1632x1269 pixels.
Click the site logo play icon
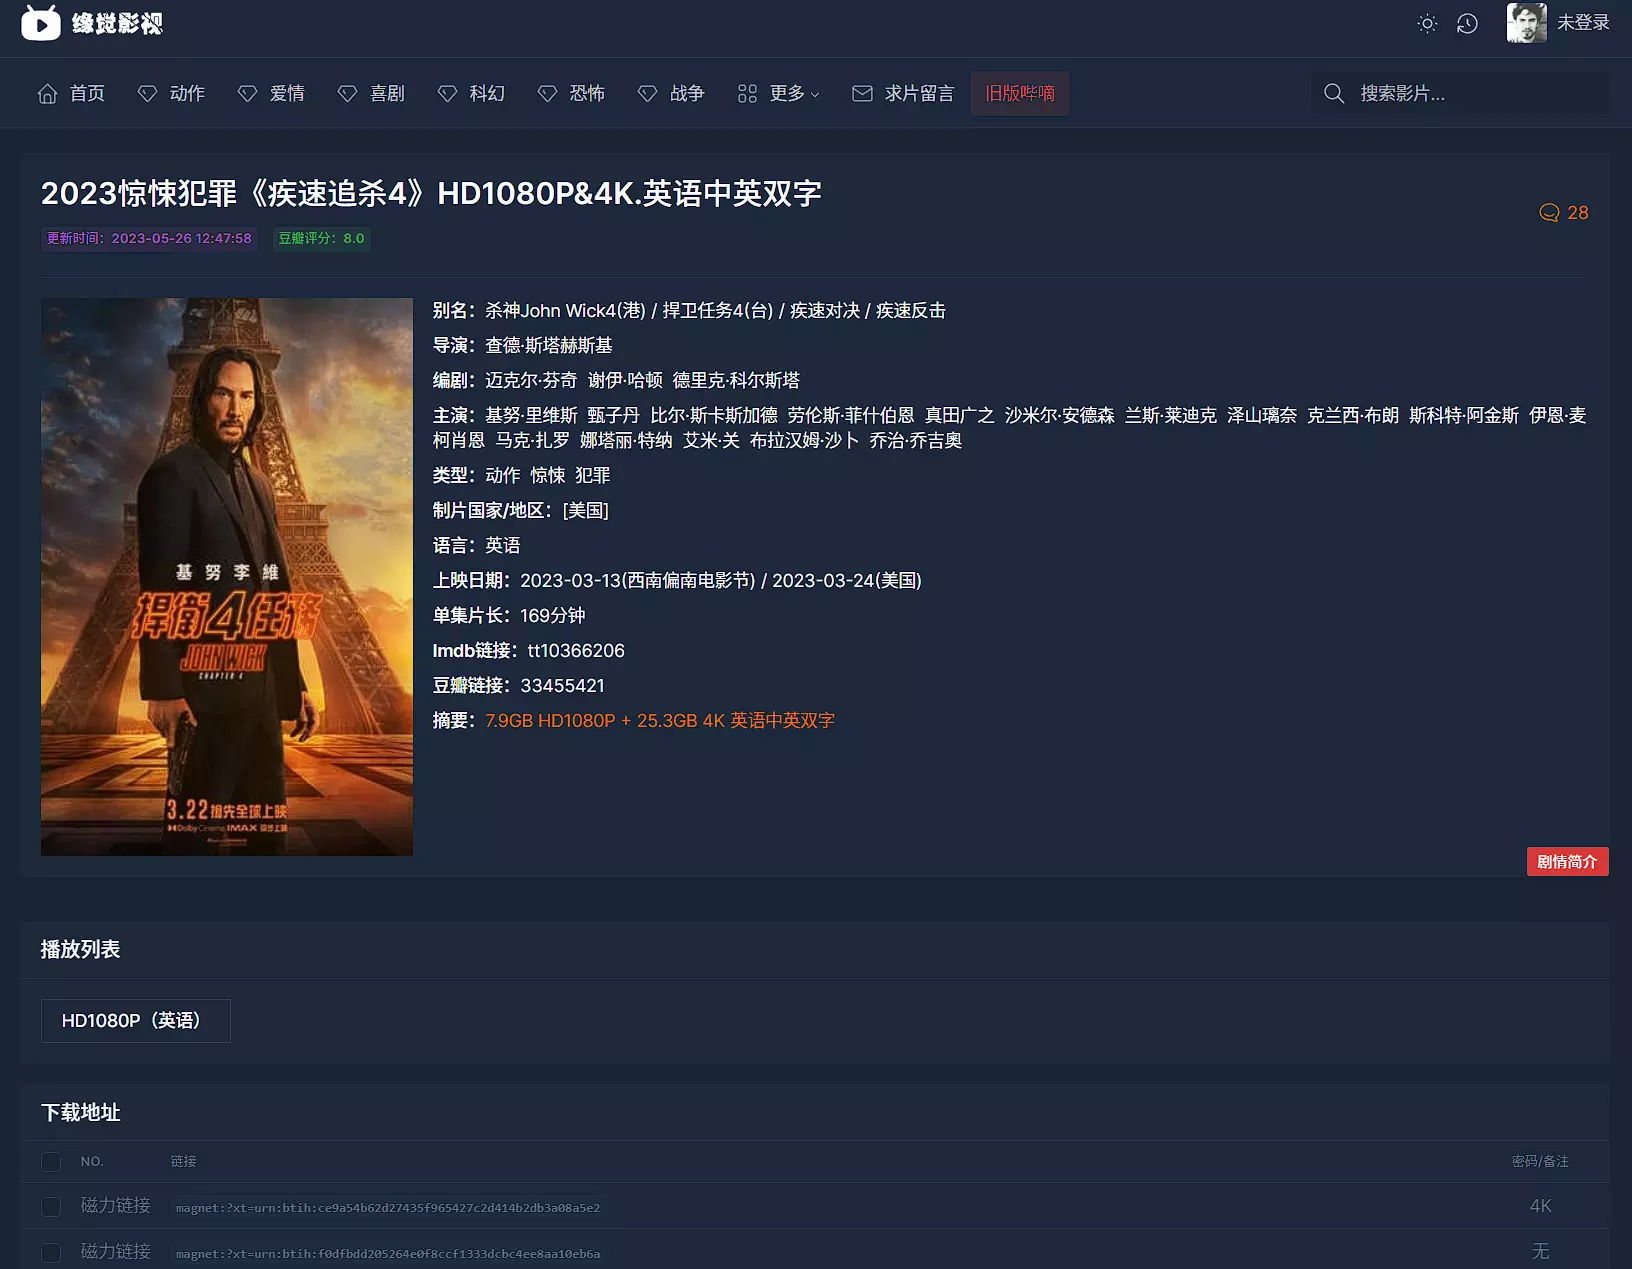[x=41, y=23]
